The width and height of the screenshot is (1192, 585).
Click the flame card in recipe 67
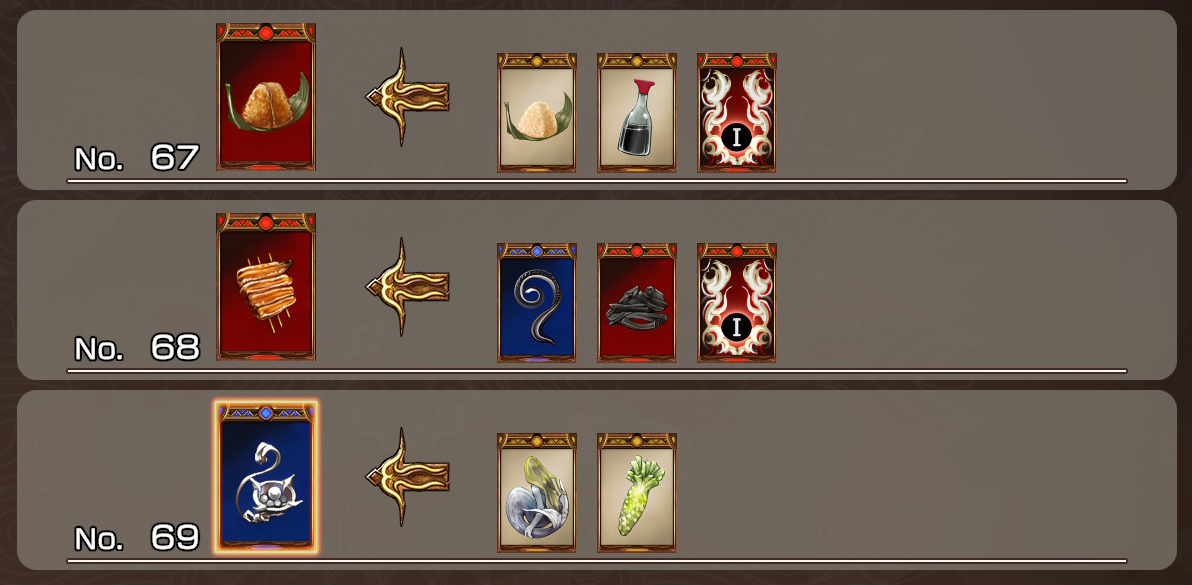pyautogui.click(x=737, y=112)
